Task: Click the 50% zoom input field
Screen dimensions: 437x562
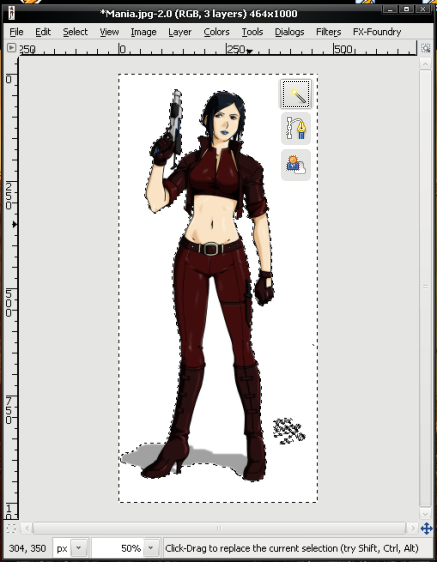Action: pyautogui.click(x=118, y=548)
